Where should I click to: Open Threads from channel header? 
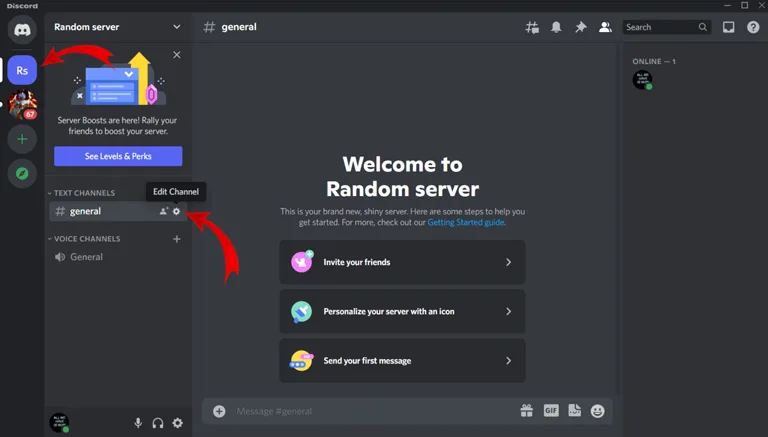[532, 27]
